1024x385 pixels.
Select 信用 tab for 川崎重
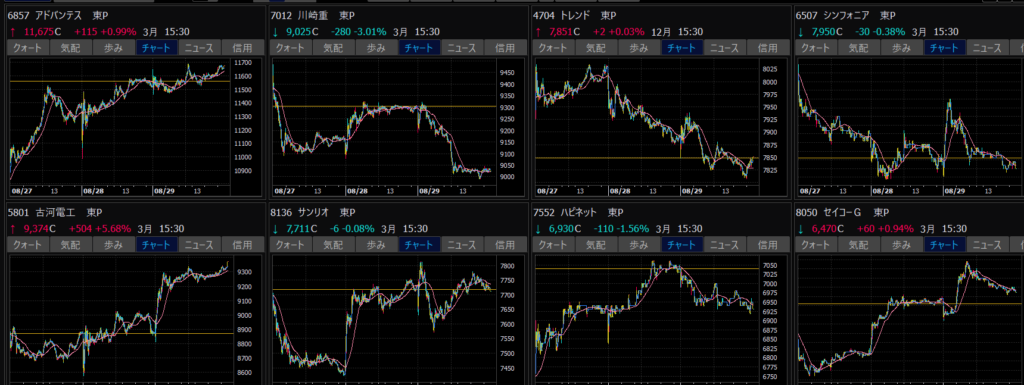click(505, 48)
